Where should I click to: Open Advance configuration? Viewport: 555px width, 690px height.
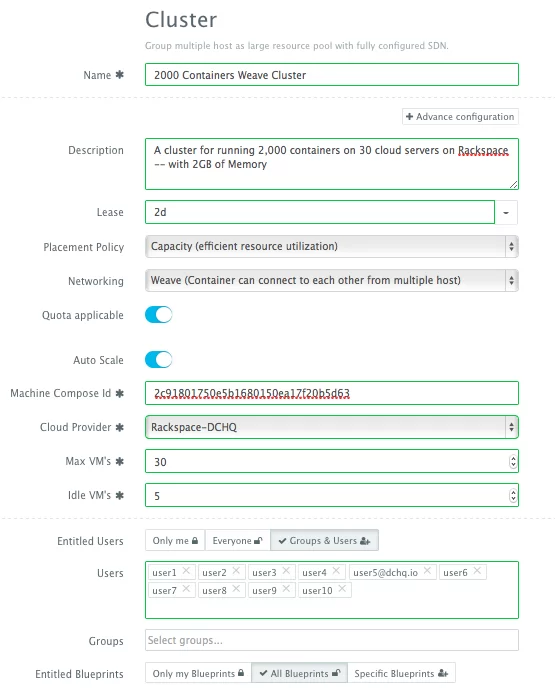click(460, 117)
